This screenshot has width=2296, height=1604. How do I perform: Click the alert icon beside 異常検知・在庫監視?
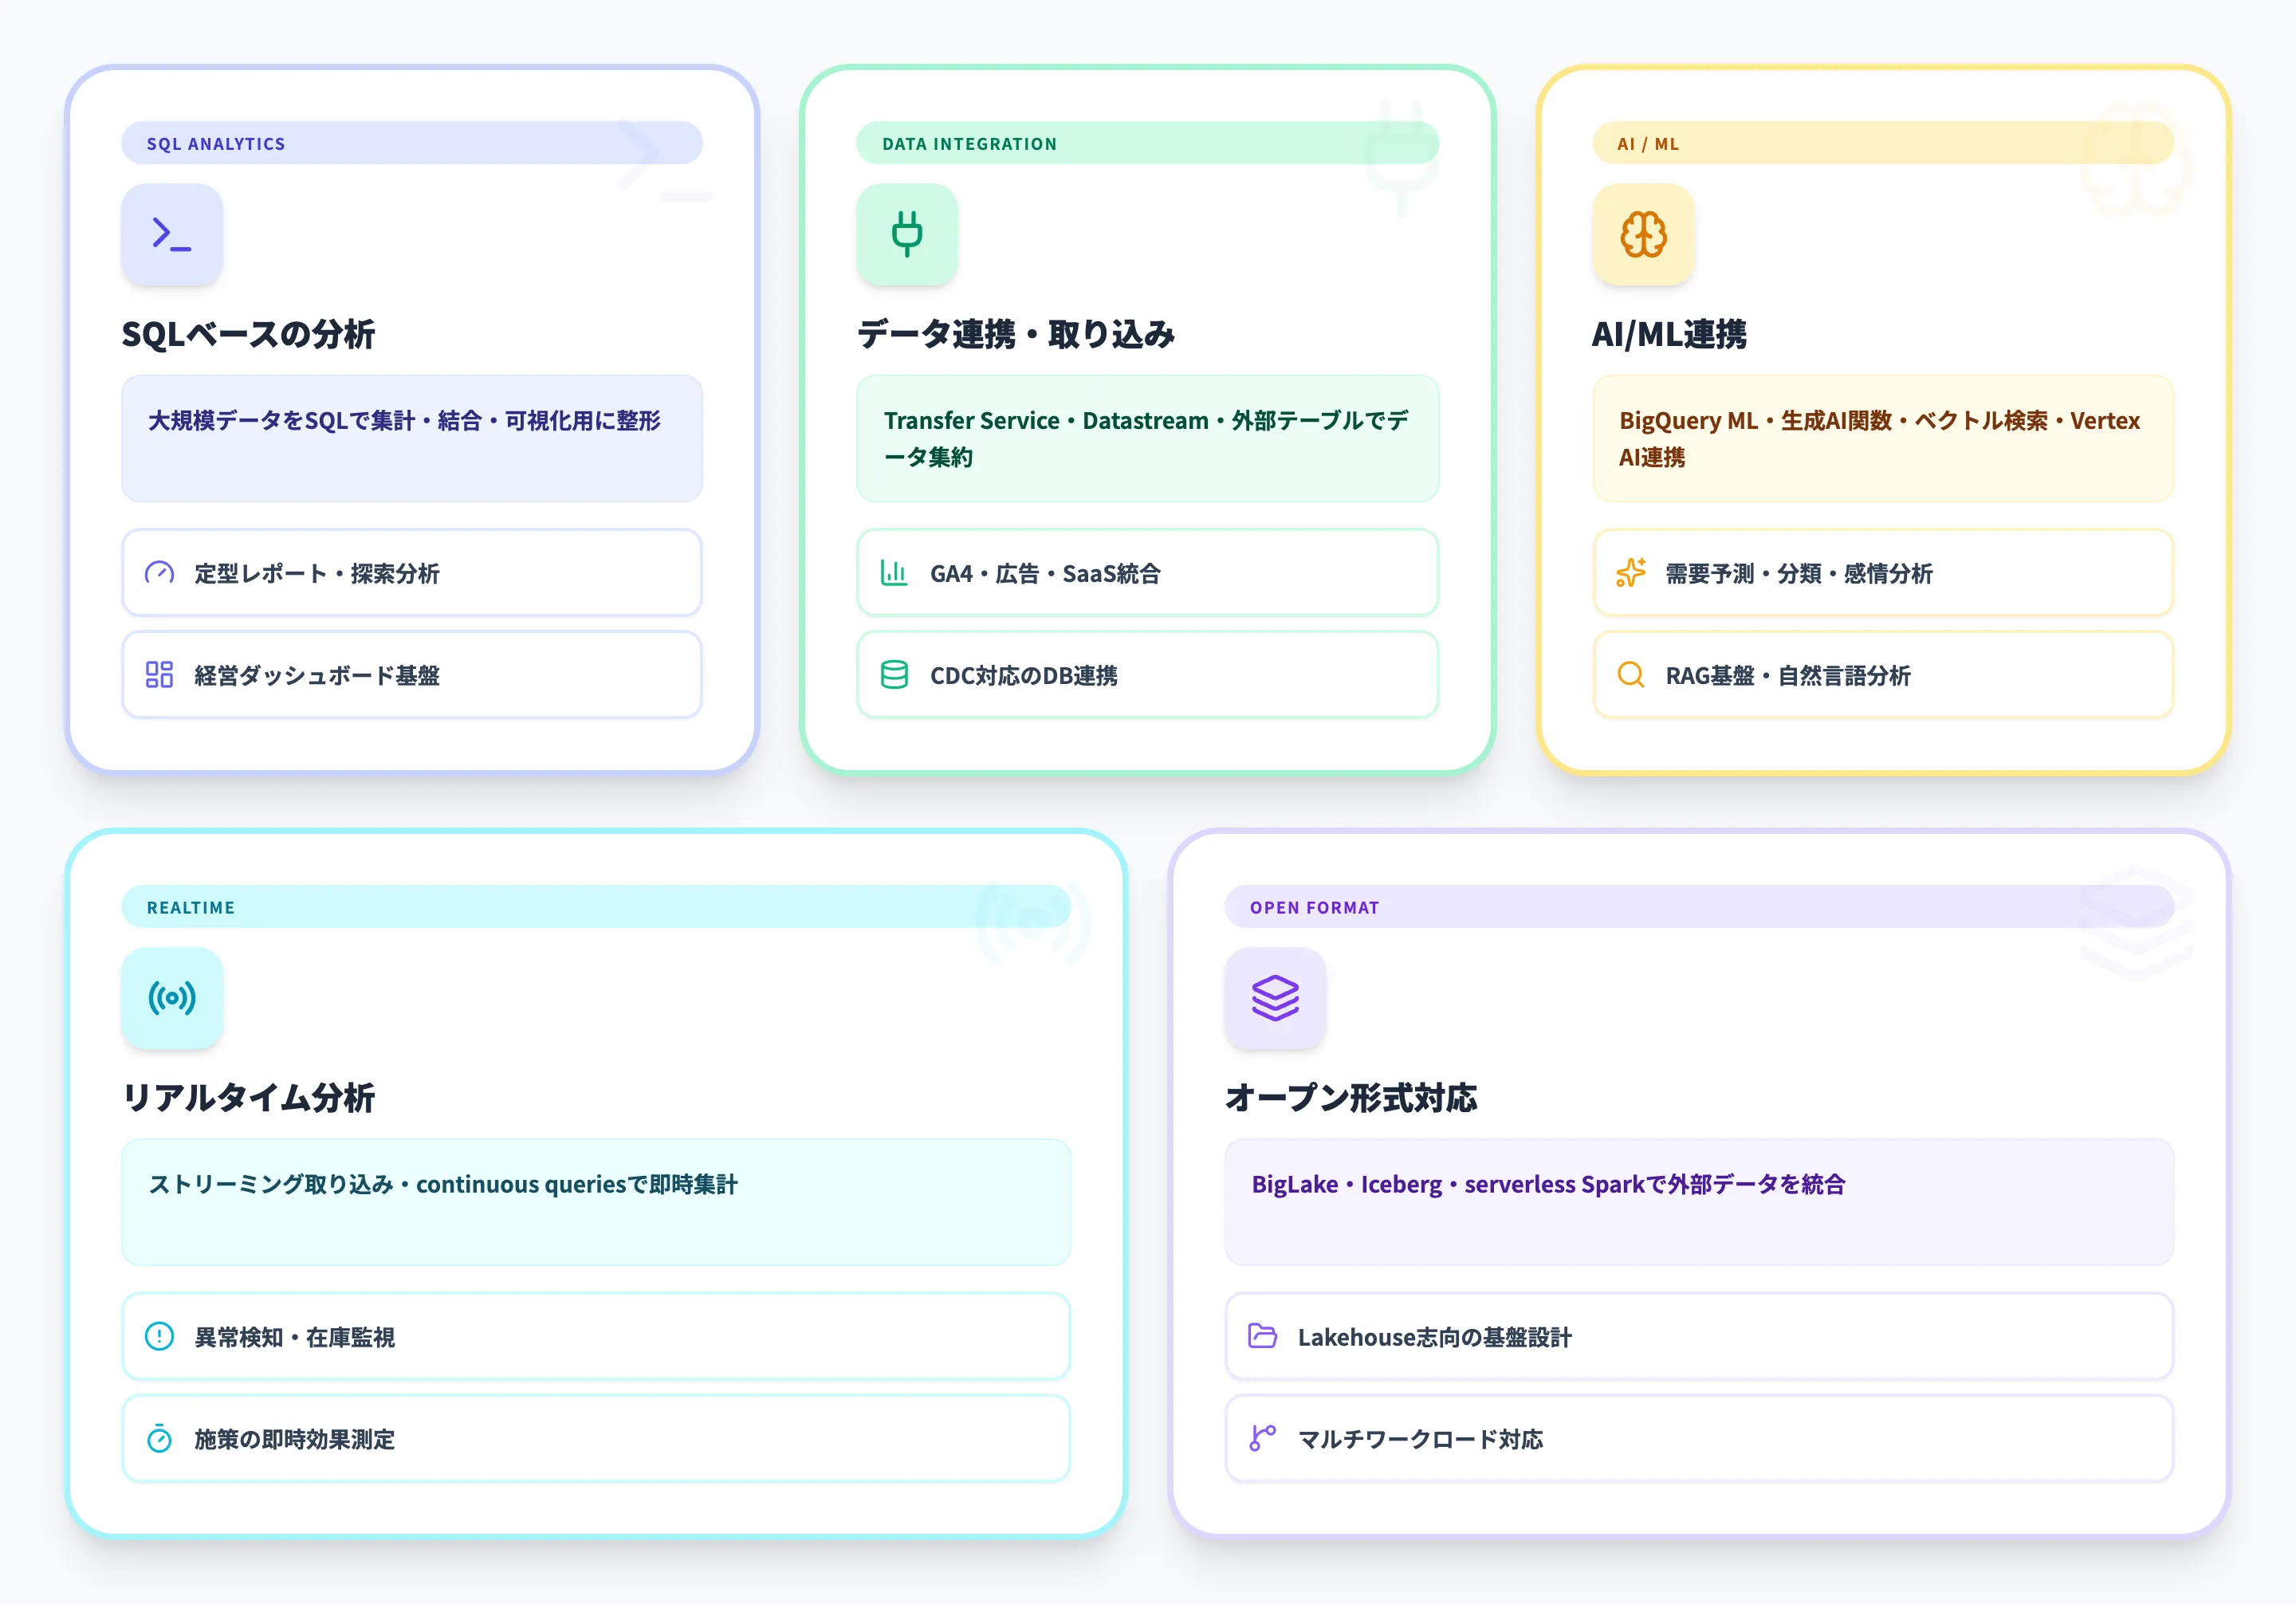(x=159, y=1337)
